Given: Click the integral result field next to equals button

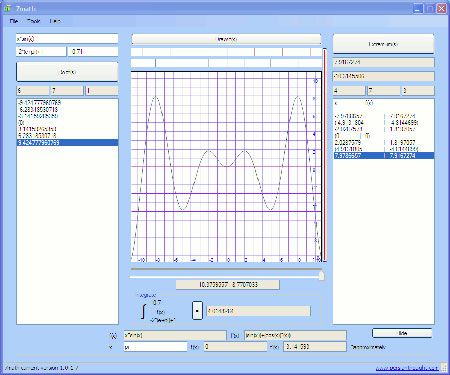Looking at the screenshot, I should [x=258, y=311].
